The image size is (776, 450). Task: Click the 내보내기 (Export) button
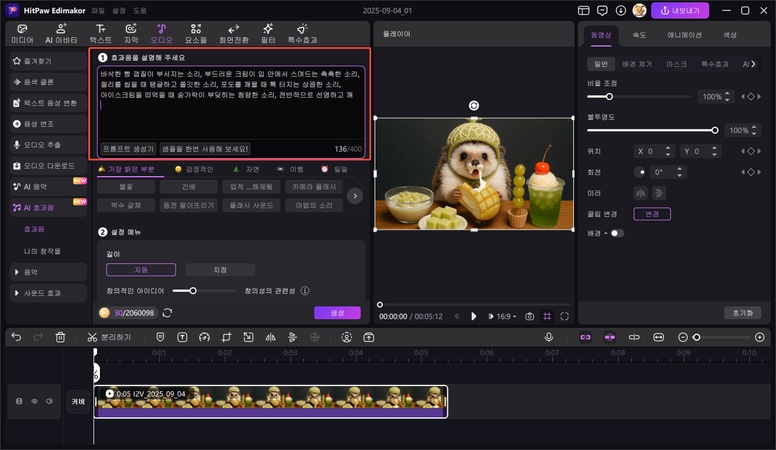(680, 10)
